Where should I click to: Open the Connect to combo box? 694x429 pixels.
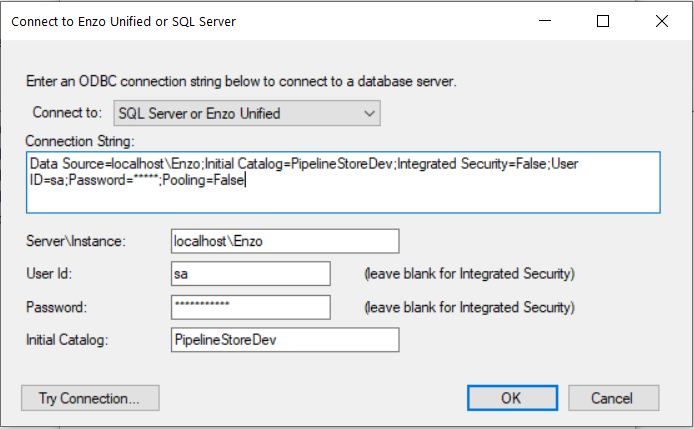(247, 113)
